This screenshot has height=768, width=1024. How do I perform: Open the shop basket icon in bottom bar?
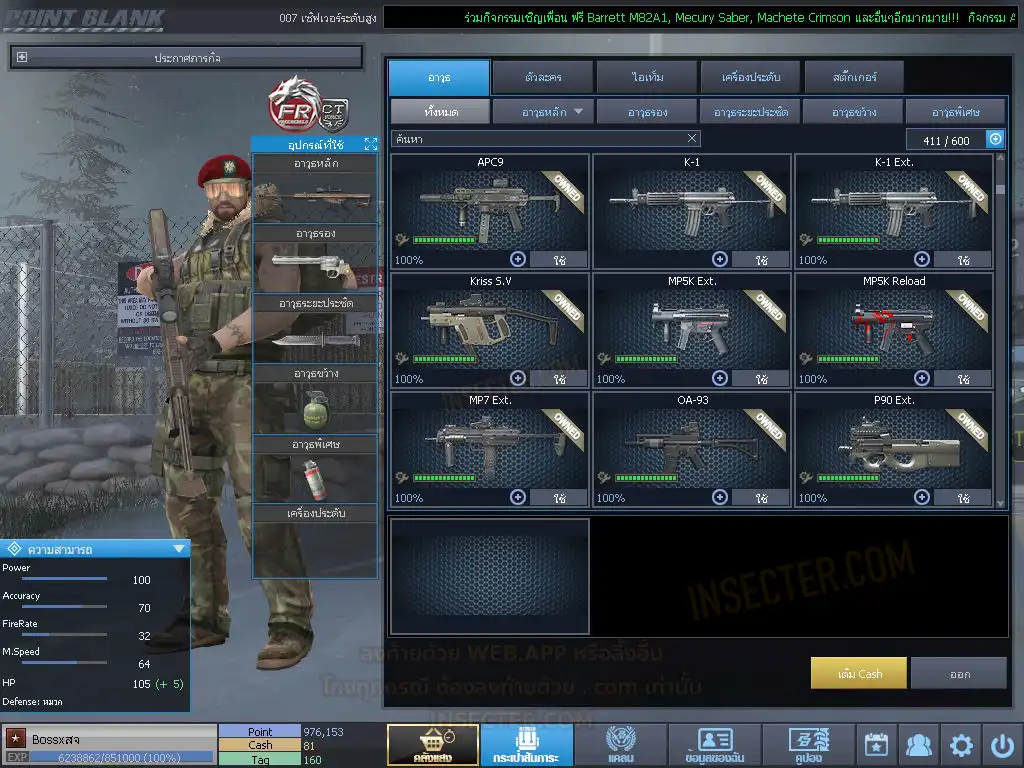pos(432,745)
